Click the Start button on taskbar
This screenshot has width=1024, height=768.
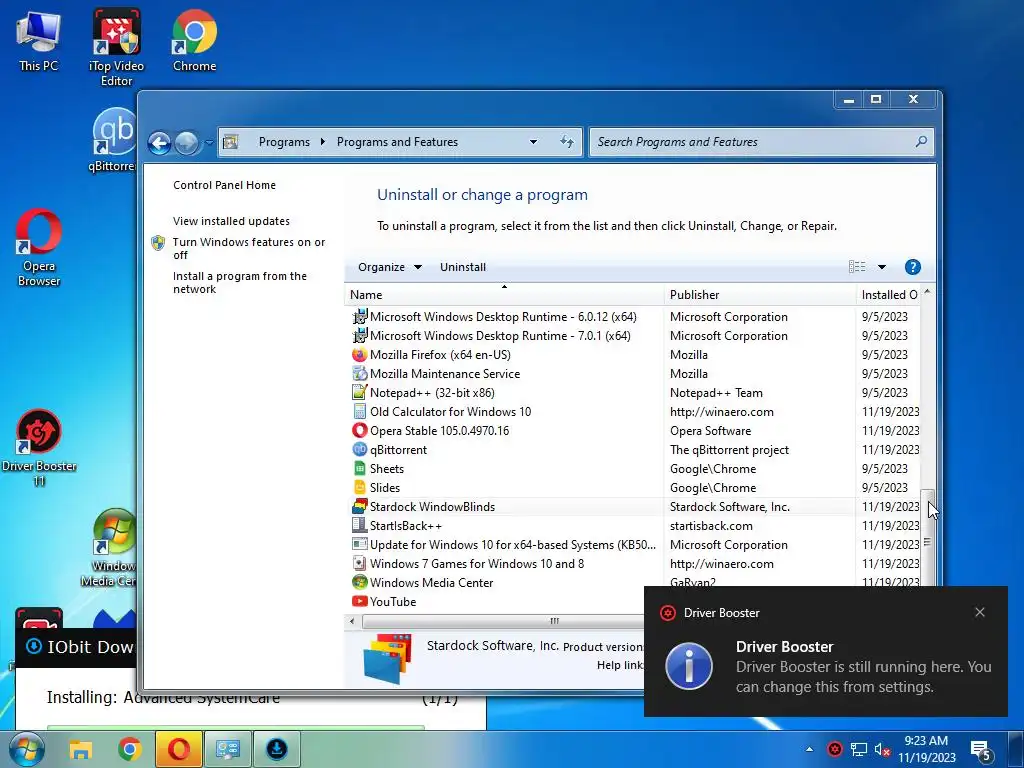pyautogui.click(x=26, y=750)
